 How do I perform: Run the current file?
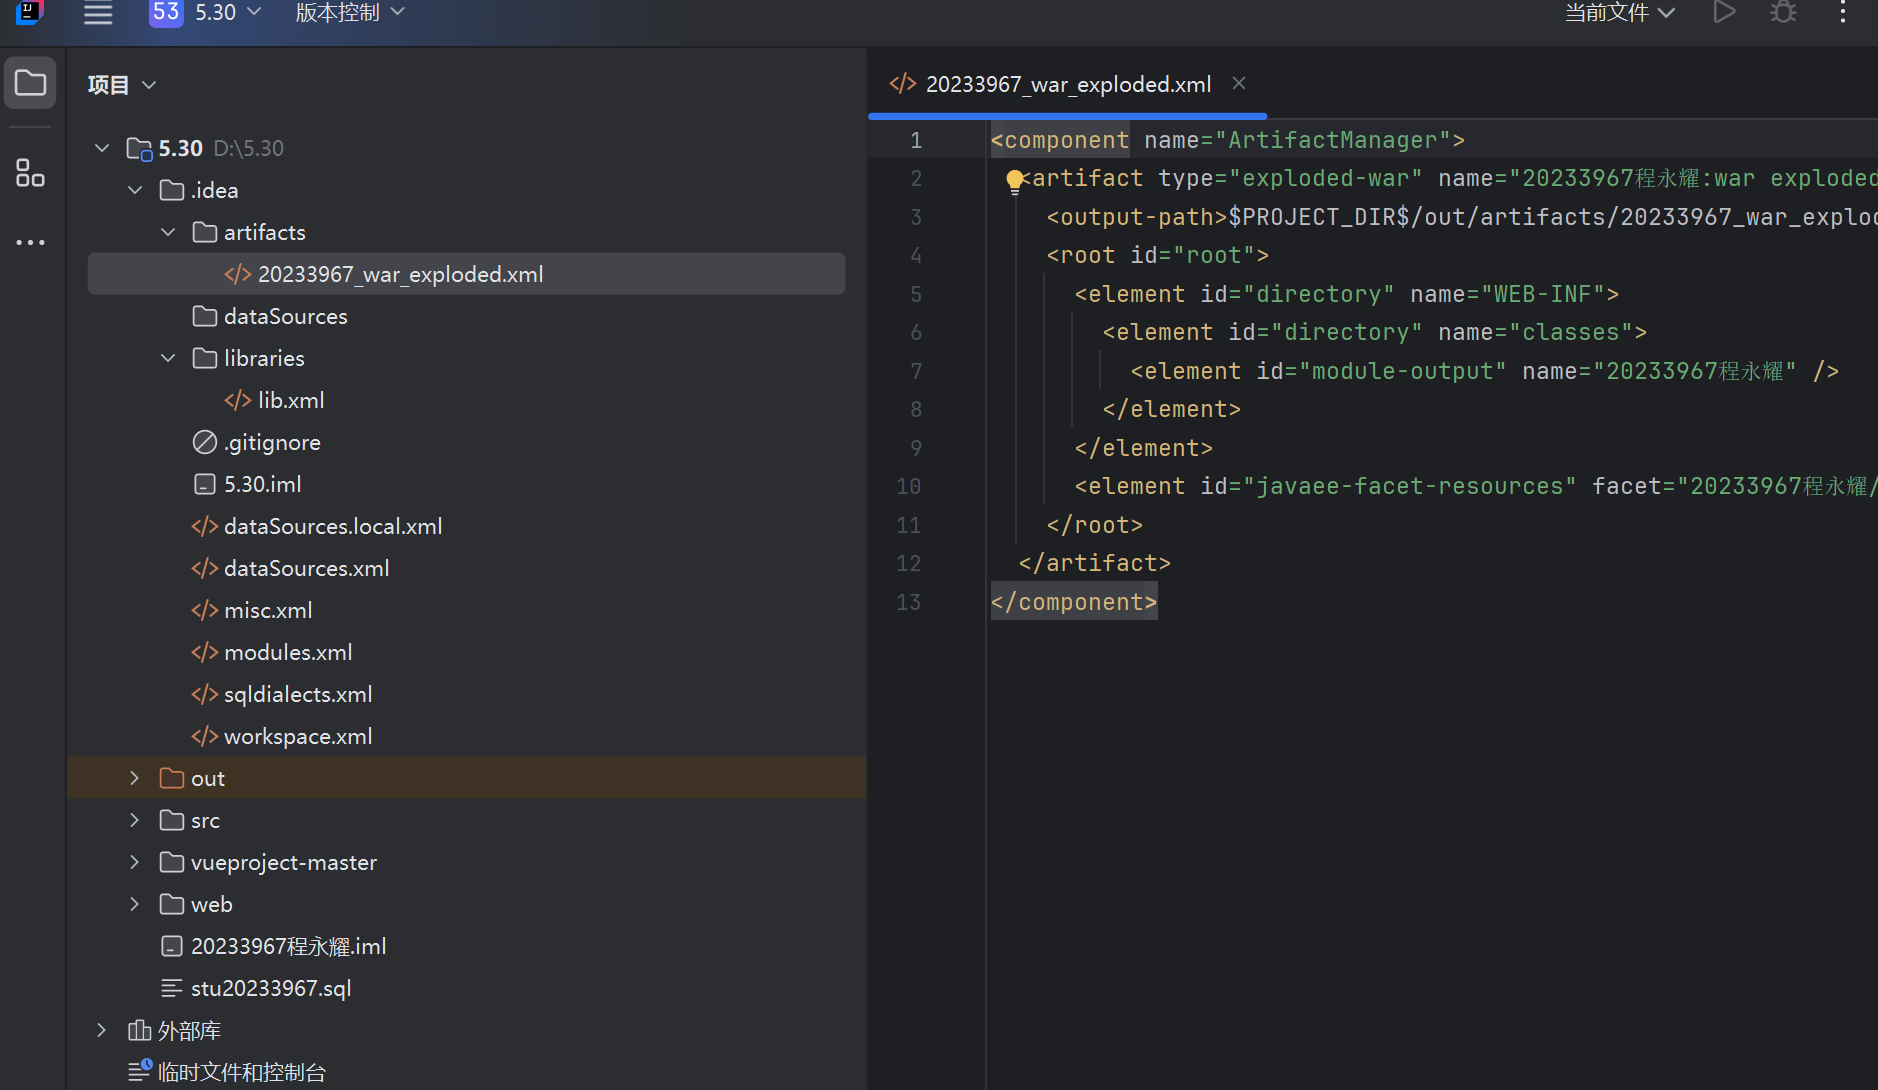[1724, 12]
